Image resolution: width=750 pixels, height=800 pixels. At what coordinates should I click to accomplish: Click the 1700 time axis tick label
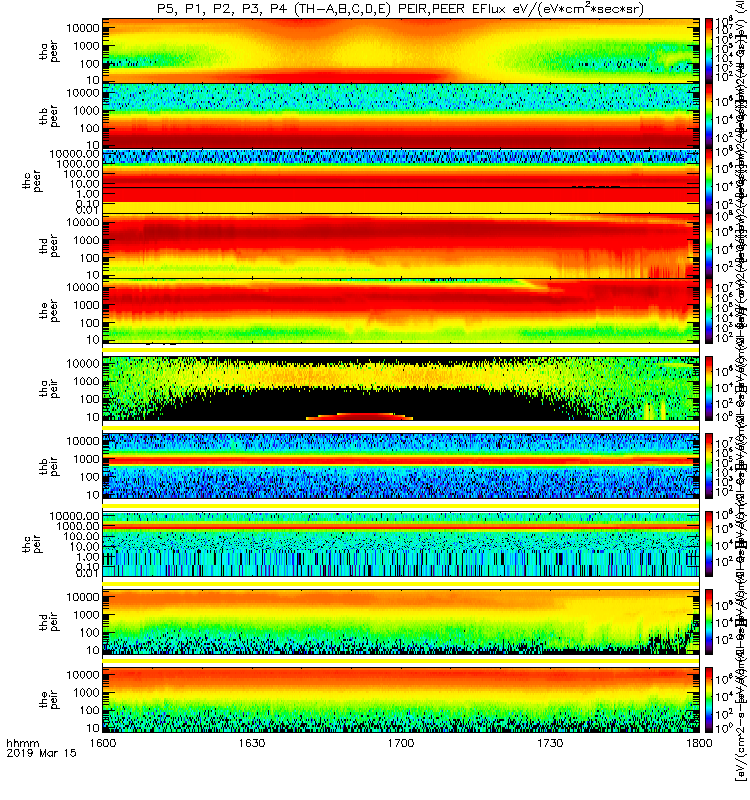click(401, 743)
